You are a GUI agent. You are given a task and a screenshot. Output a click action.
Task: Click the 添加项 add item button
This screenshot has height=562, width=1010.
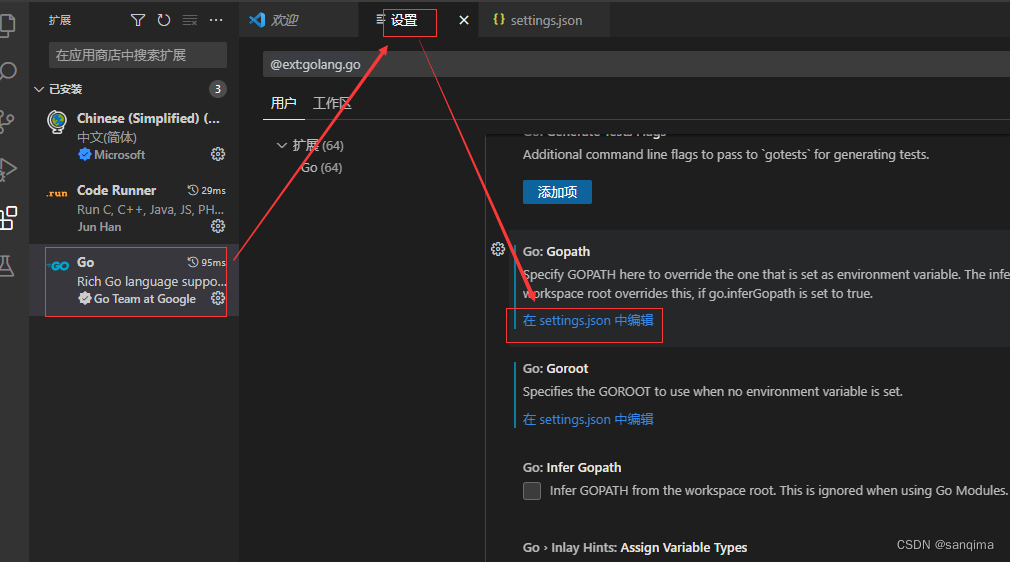(x=557, y=192)
